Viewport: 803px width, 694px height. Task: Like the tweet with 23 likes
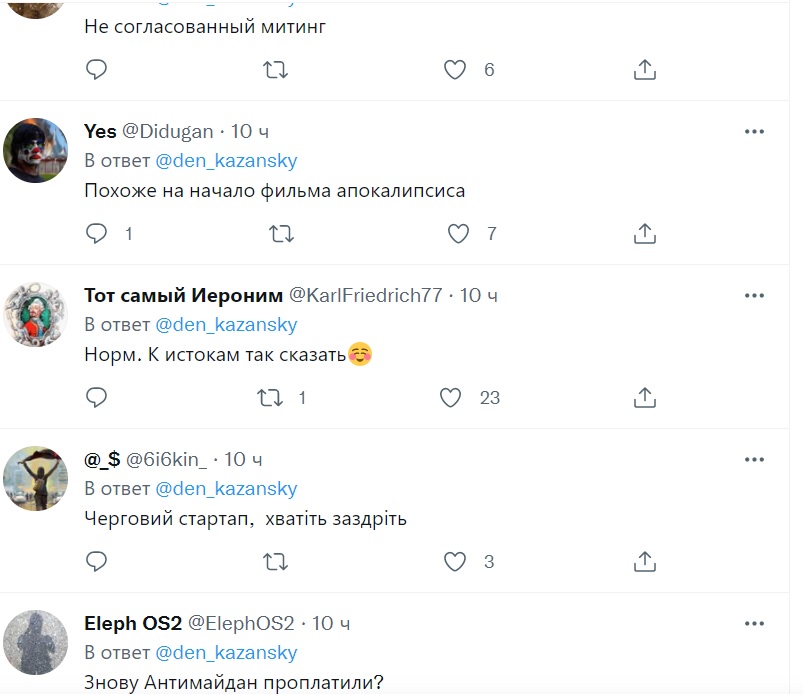pos(452,398)
